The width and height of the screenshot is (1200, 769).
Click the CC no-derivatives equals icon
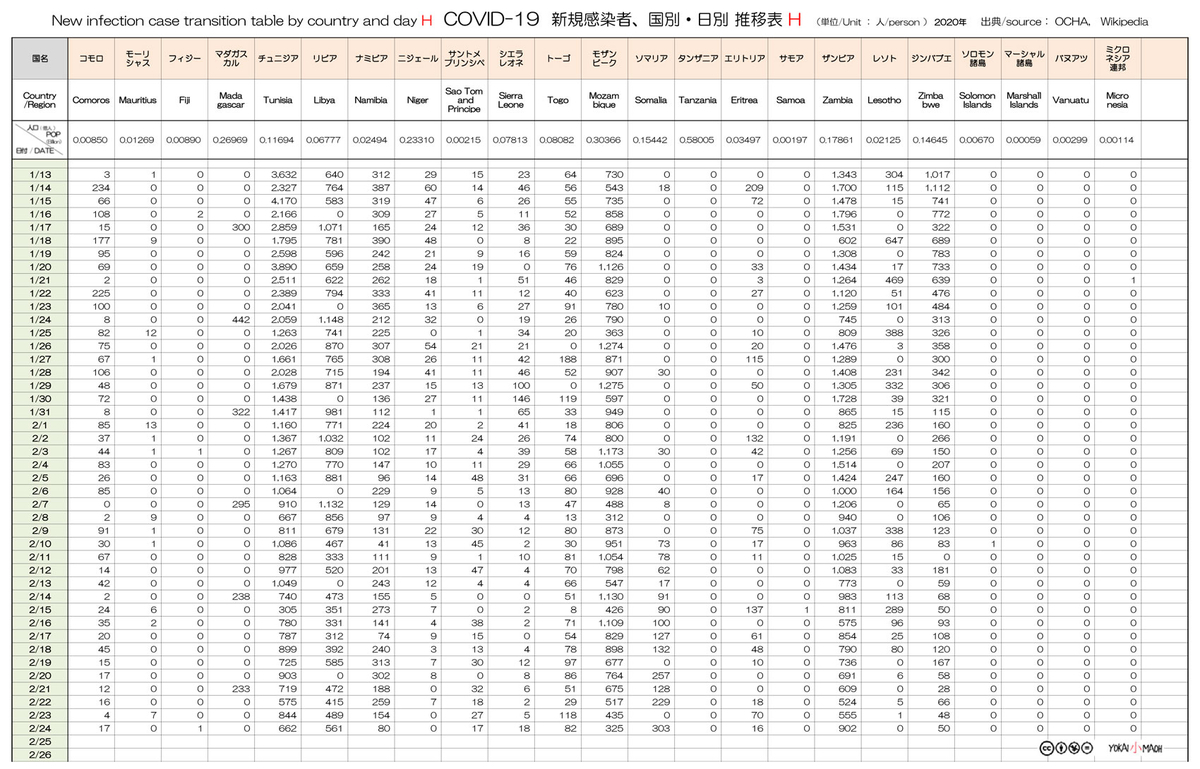(1085, 748)
